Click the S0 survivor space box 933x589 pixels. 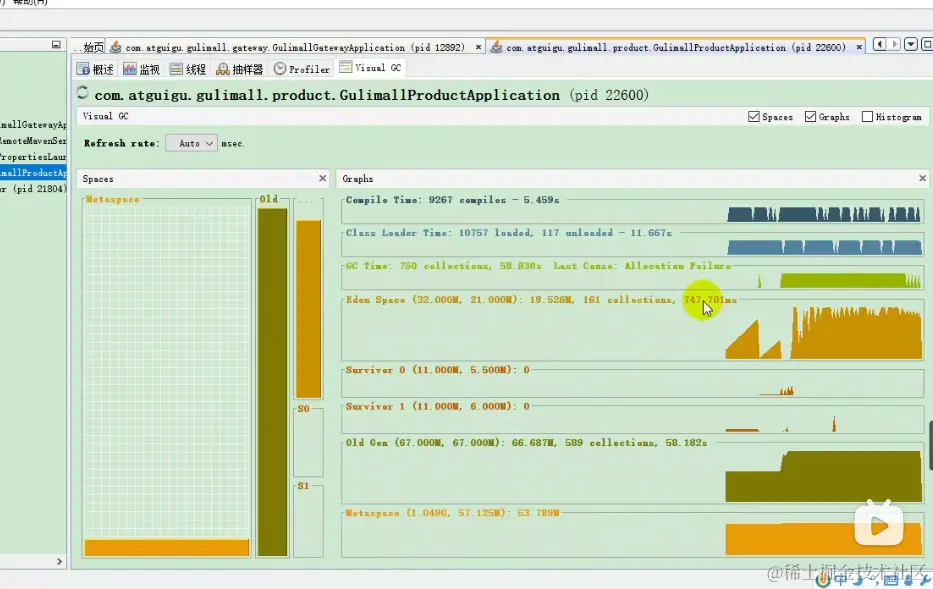tap(308, 444)
